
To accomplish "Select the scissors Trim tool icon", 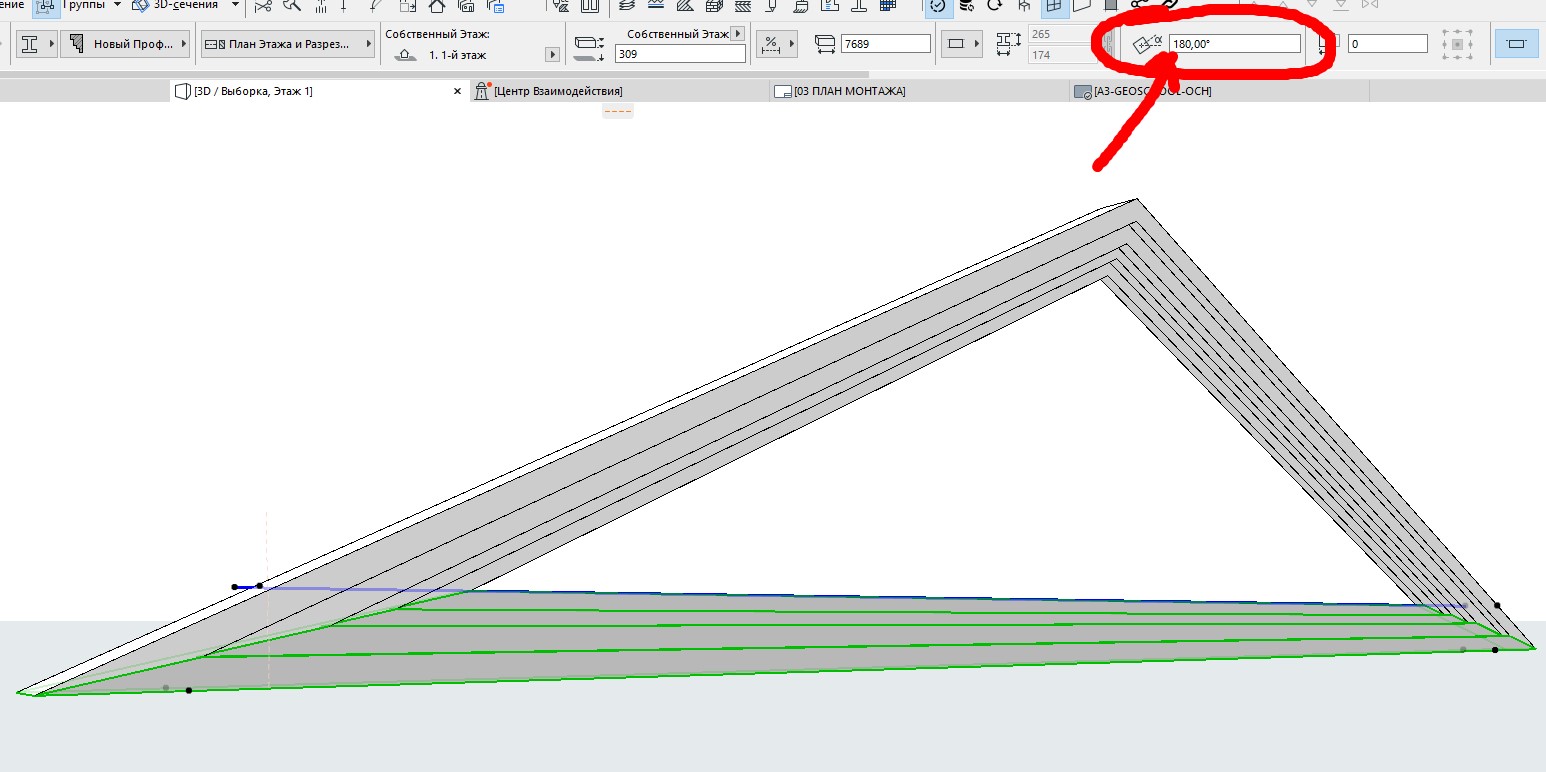I will coord(263,6).
